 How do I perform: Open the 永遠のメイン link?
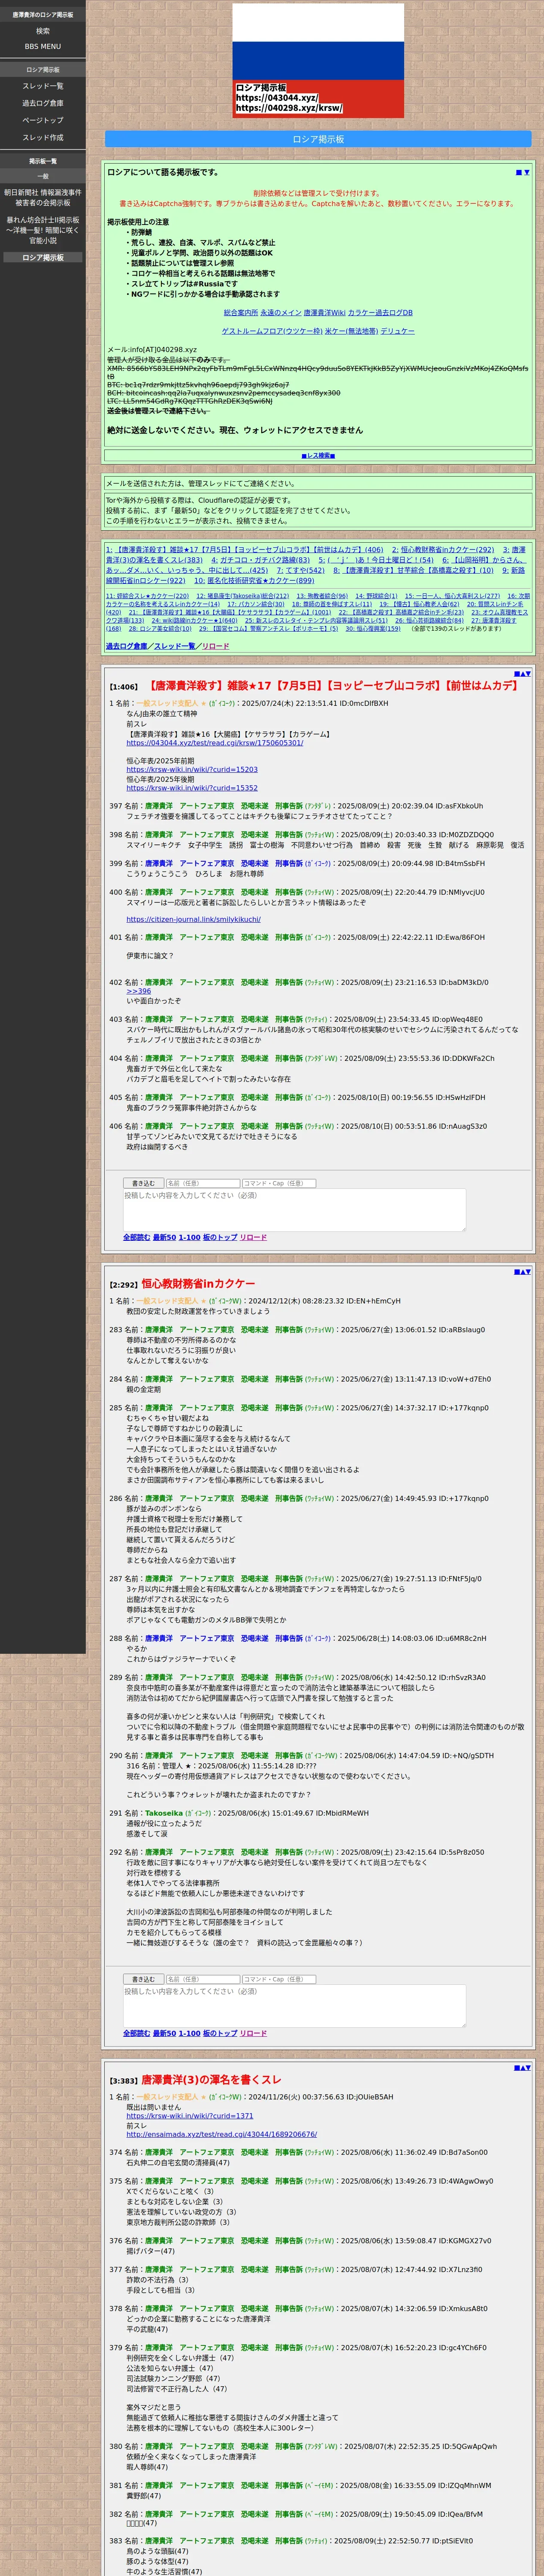(281, 313)
